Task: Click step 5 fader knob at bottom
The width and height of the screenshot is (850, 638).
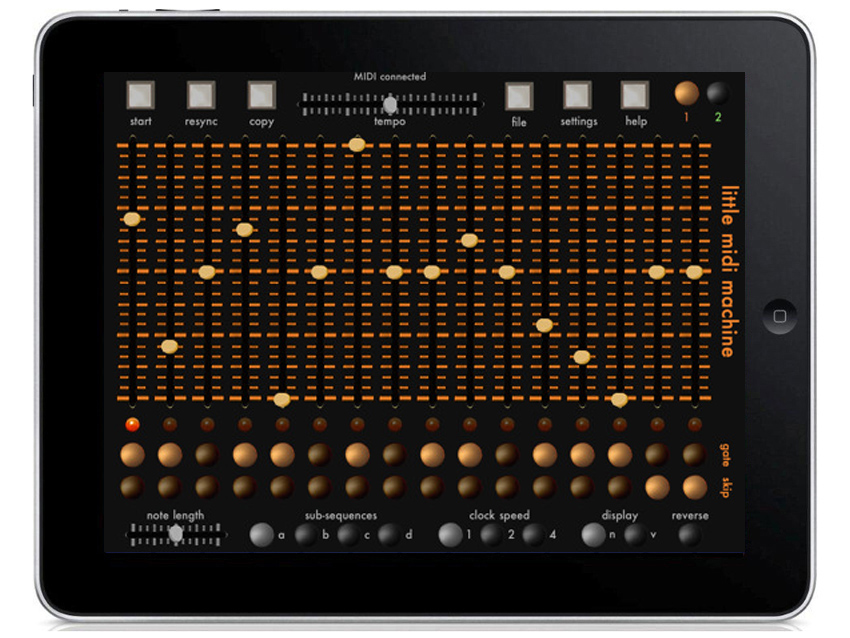Action: coord(282,400)
